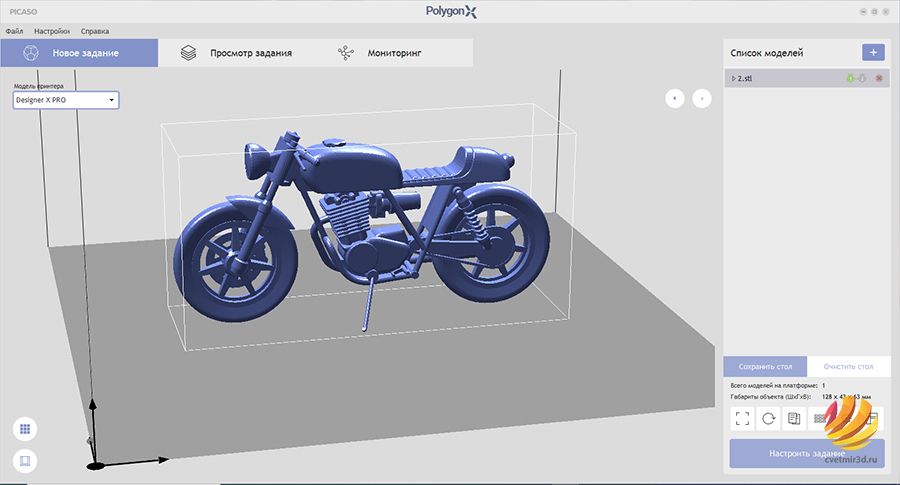This screenshot has height=485, width=900.
Task: Click the Габариты объекта dimensions label
Action: (770, 397)
